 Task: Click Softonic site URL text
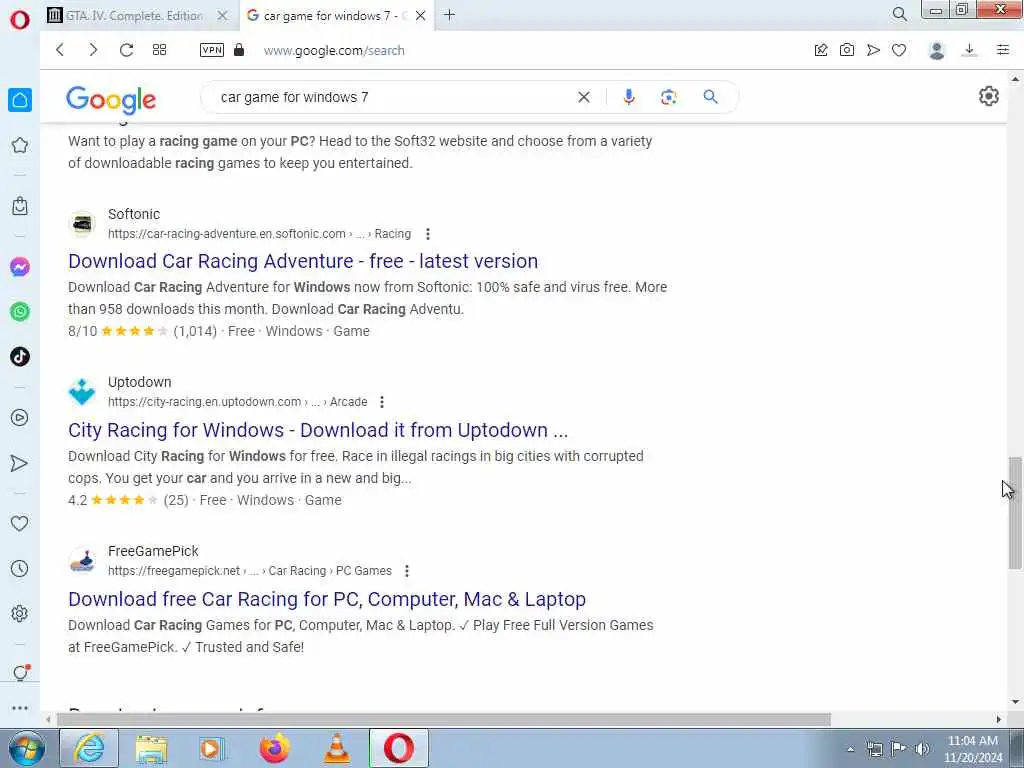[x=259, y=234]
